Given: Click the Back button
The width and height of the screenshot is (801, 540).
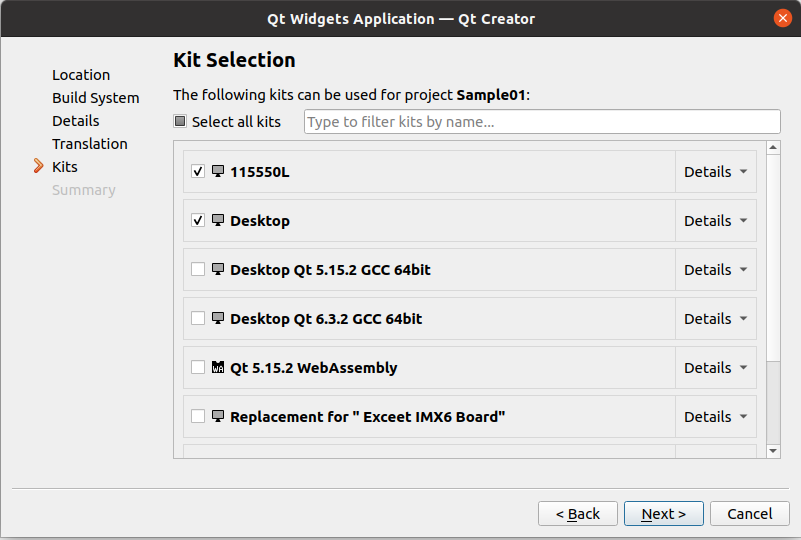Looking at the screenshot, I should tap(578, 514).
